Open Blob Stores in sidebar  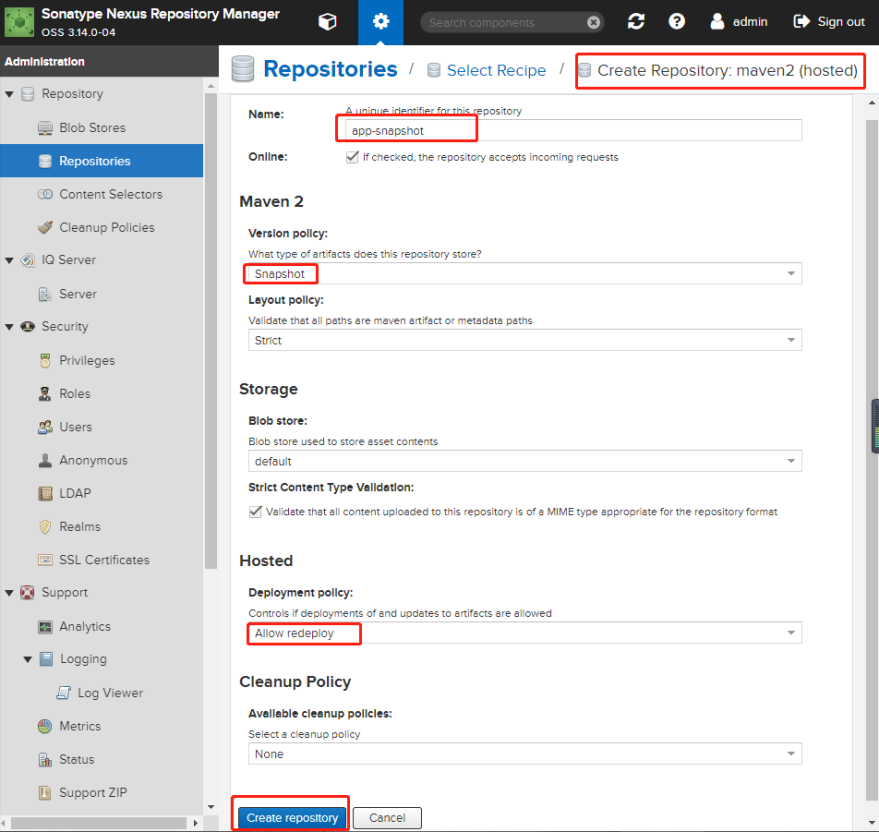pos(92,128)
